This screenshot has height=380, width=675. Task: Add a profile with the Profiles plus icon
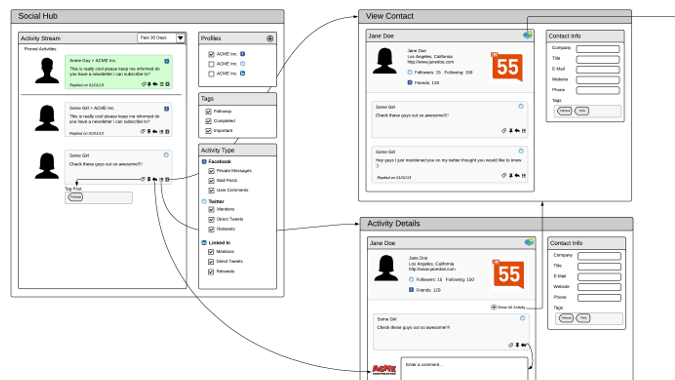pos(270,38)
